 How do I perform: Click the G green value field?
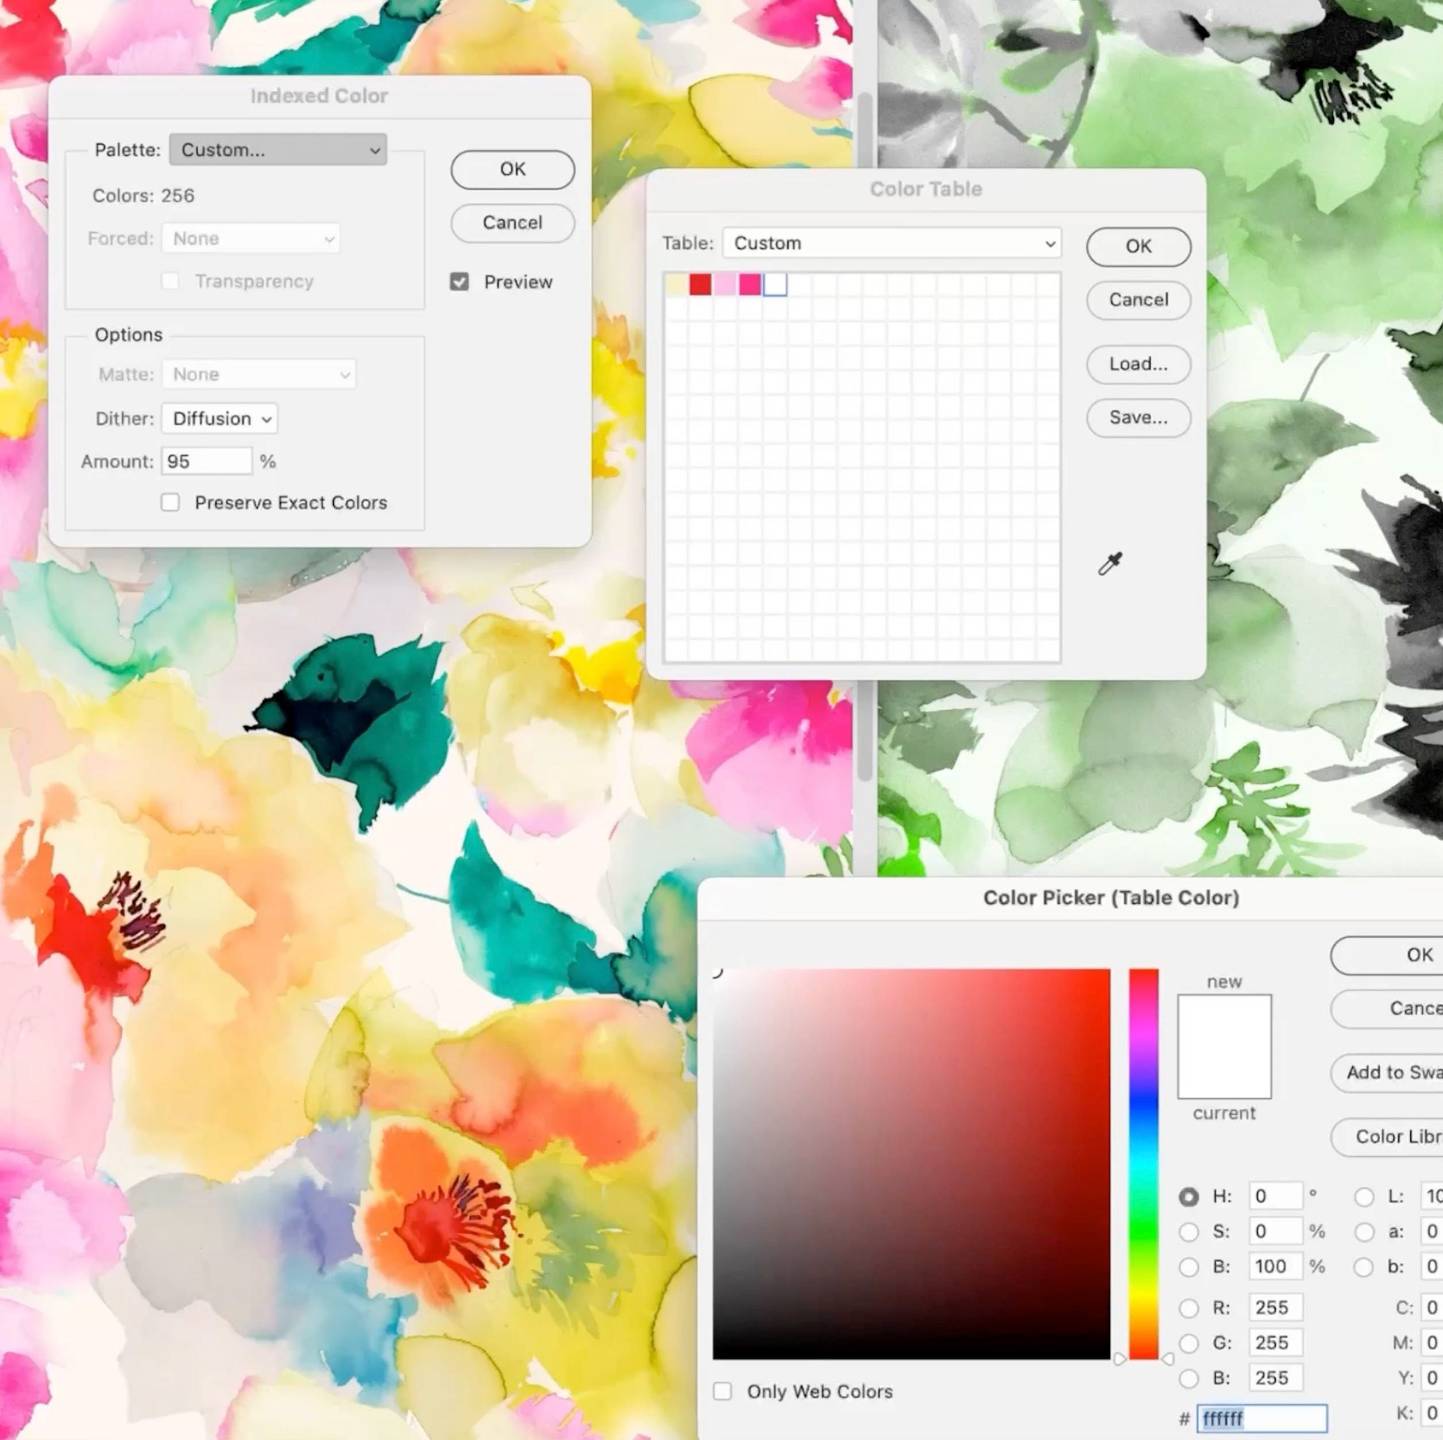1276,1343
